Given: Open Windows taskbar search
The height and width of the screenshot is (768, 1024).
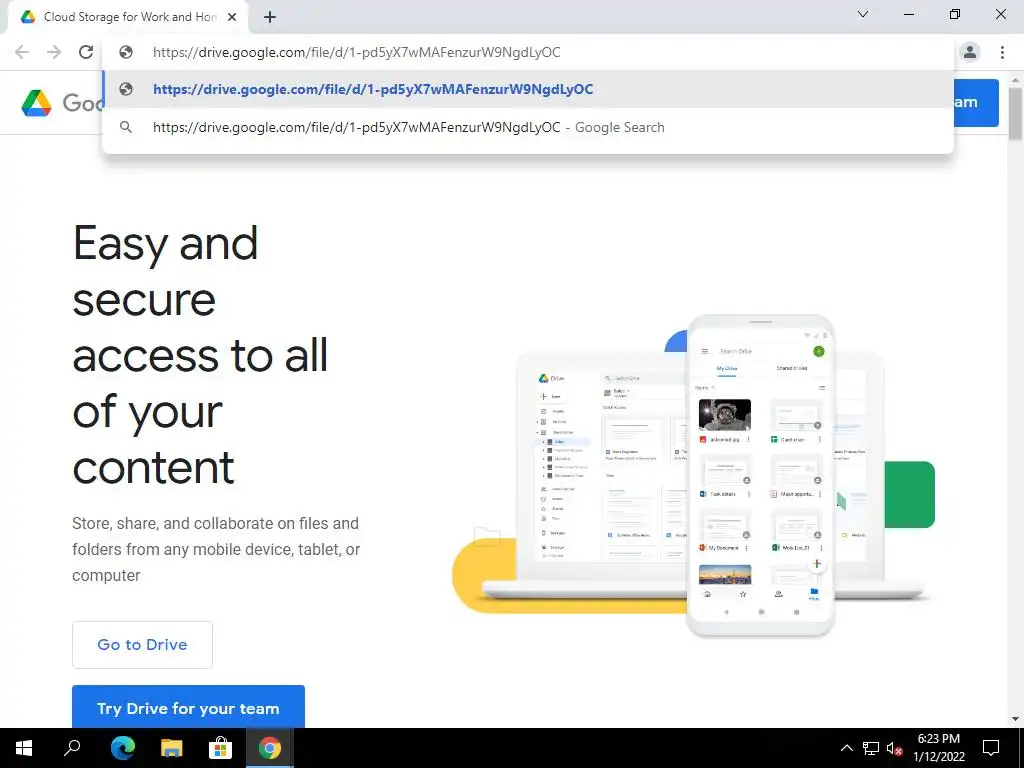Looking at the screenshot, I should point(72,748).
